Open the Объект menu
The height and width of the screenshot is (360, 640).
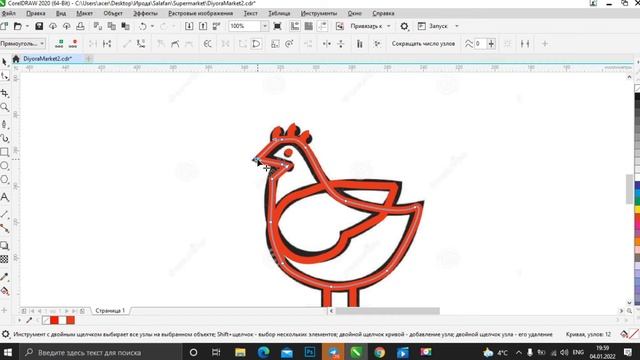(x=113, y=13)
